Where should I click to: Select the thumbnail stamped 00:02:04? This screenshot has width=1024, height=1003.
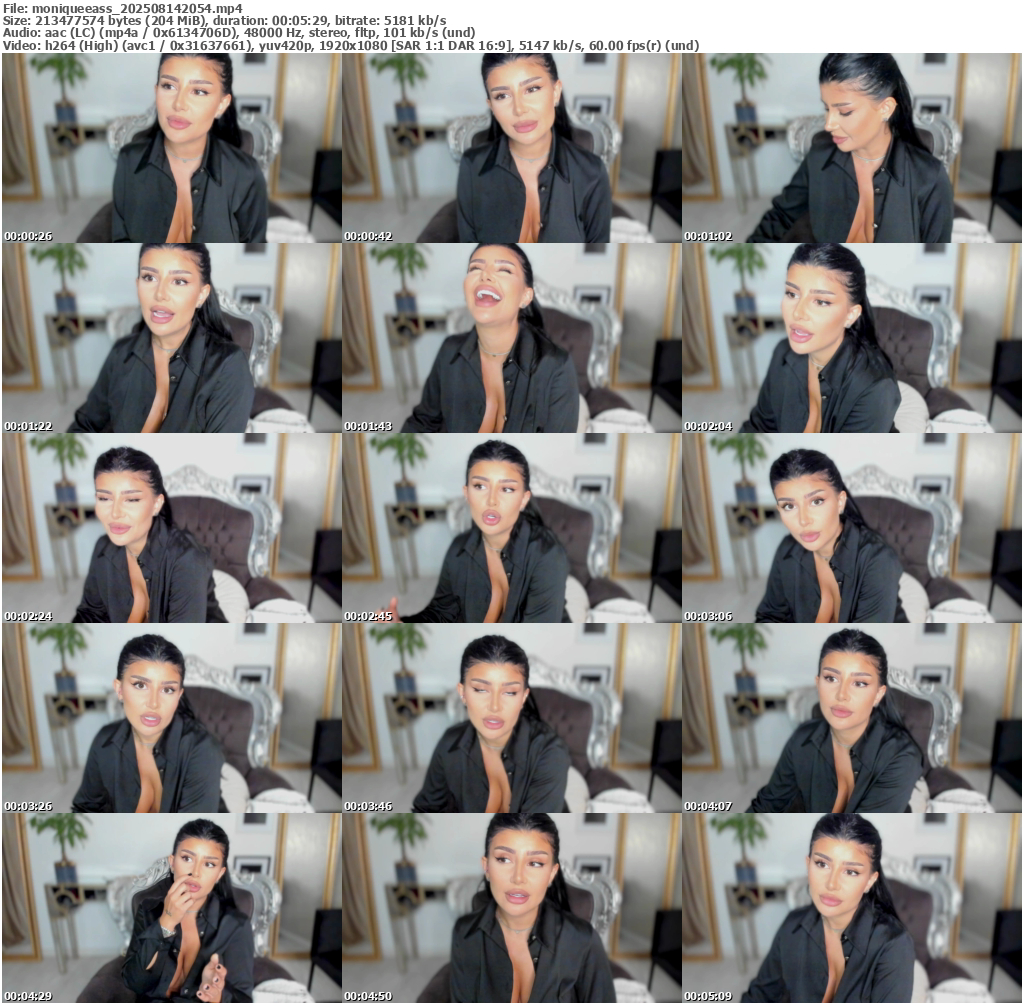(851, 338)
